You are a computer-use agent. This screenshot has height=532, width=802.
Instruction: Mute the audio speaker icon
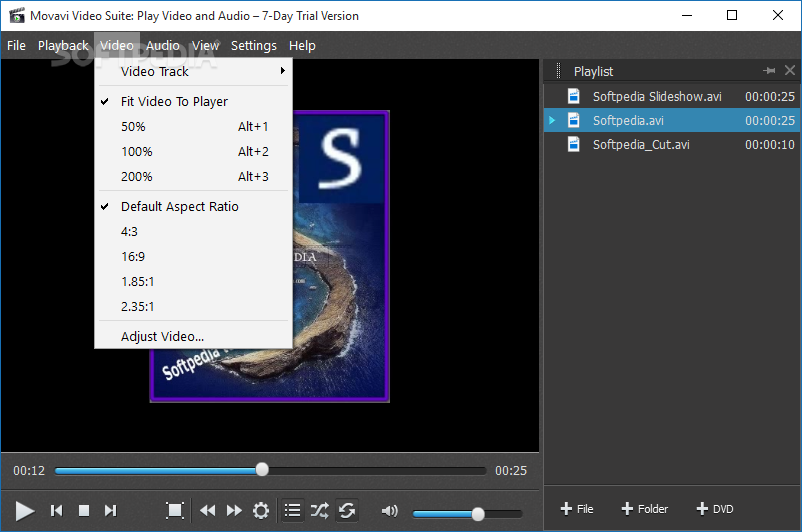tap(389, 511)
